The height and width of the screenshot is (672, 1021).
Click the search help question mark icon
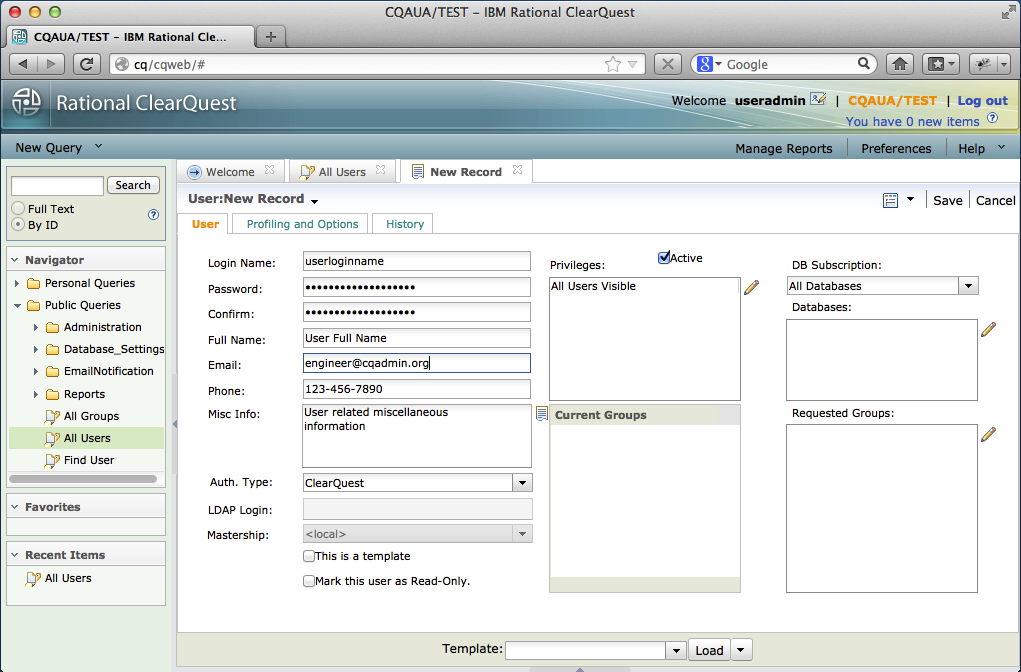[153, 214]
